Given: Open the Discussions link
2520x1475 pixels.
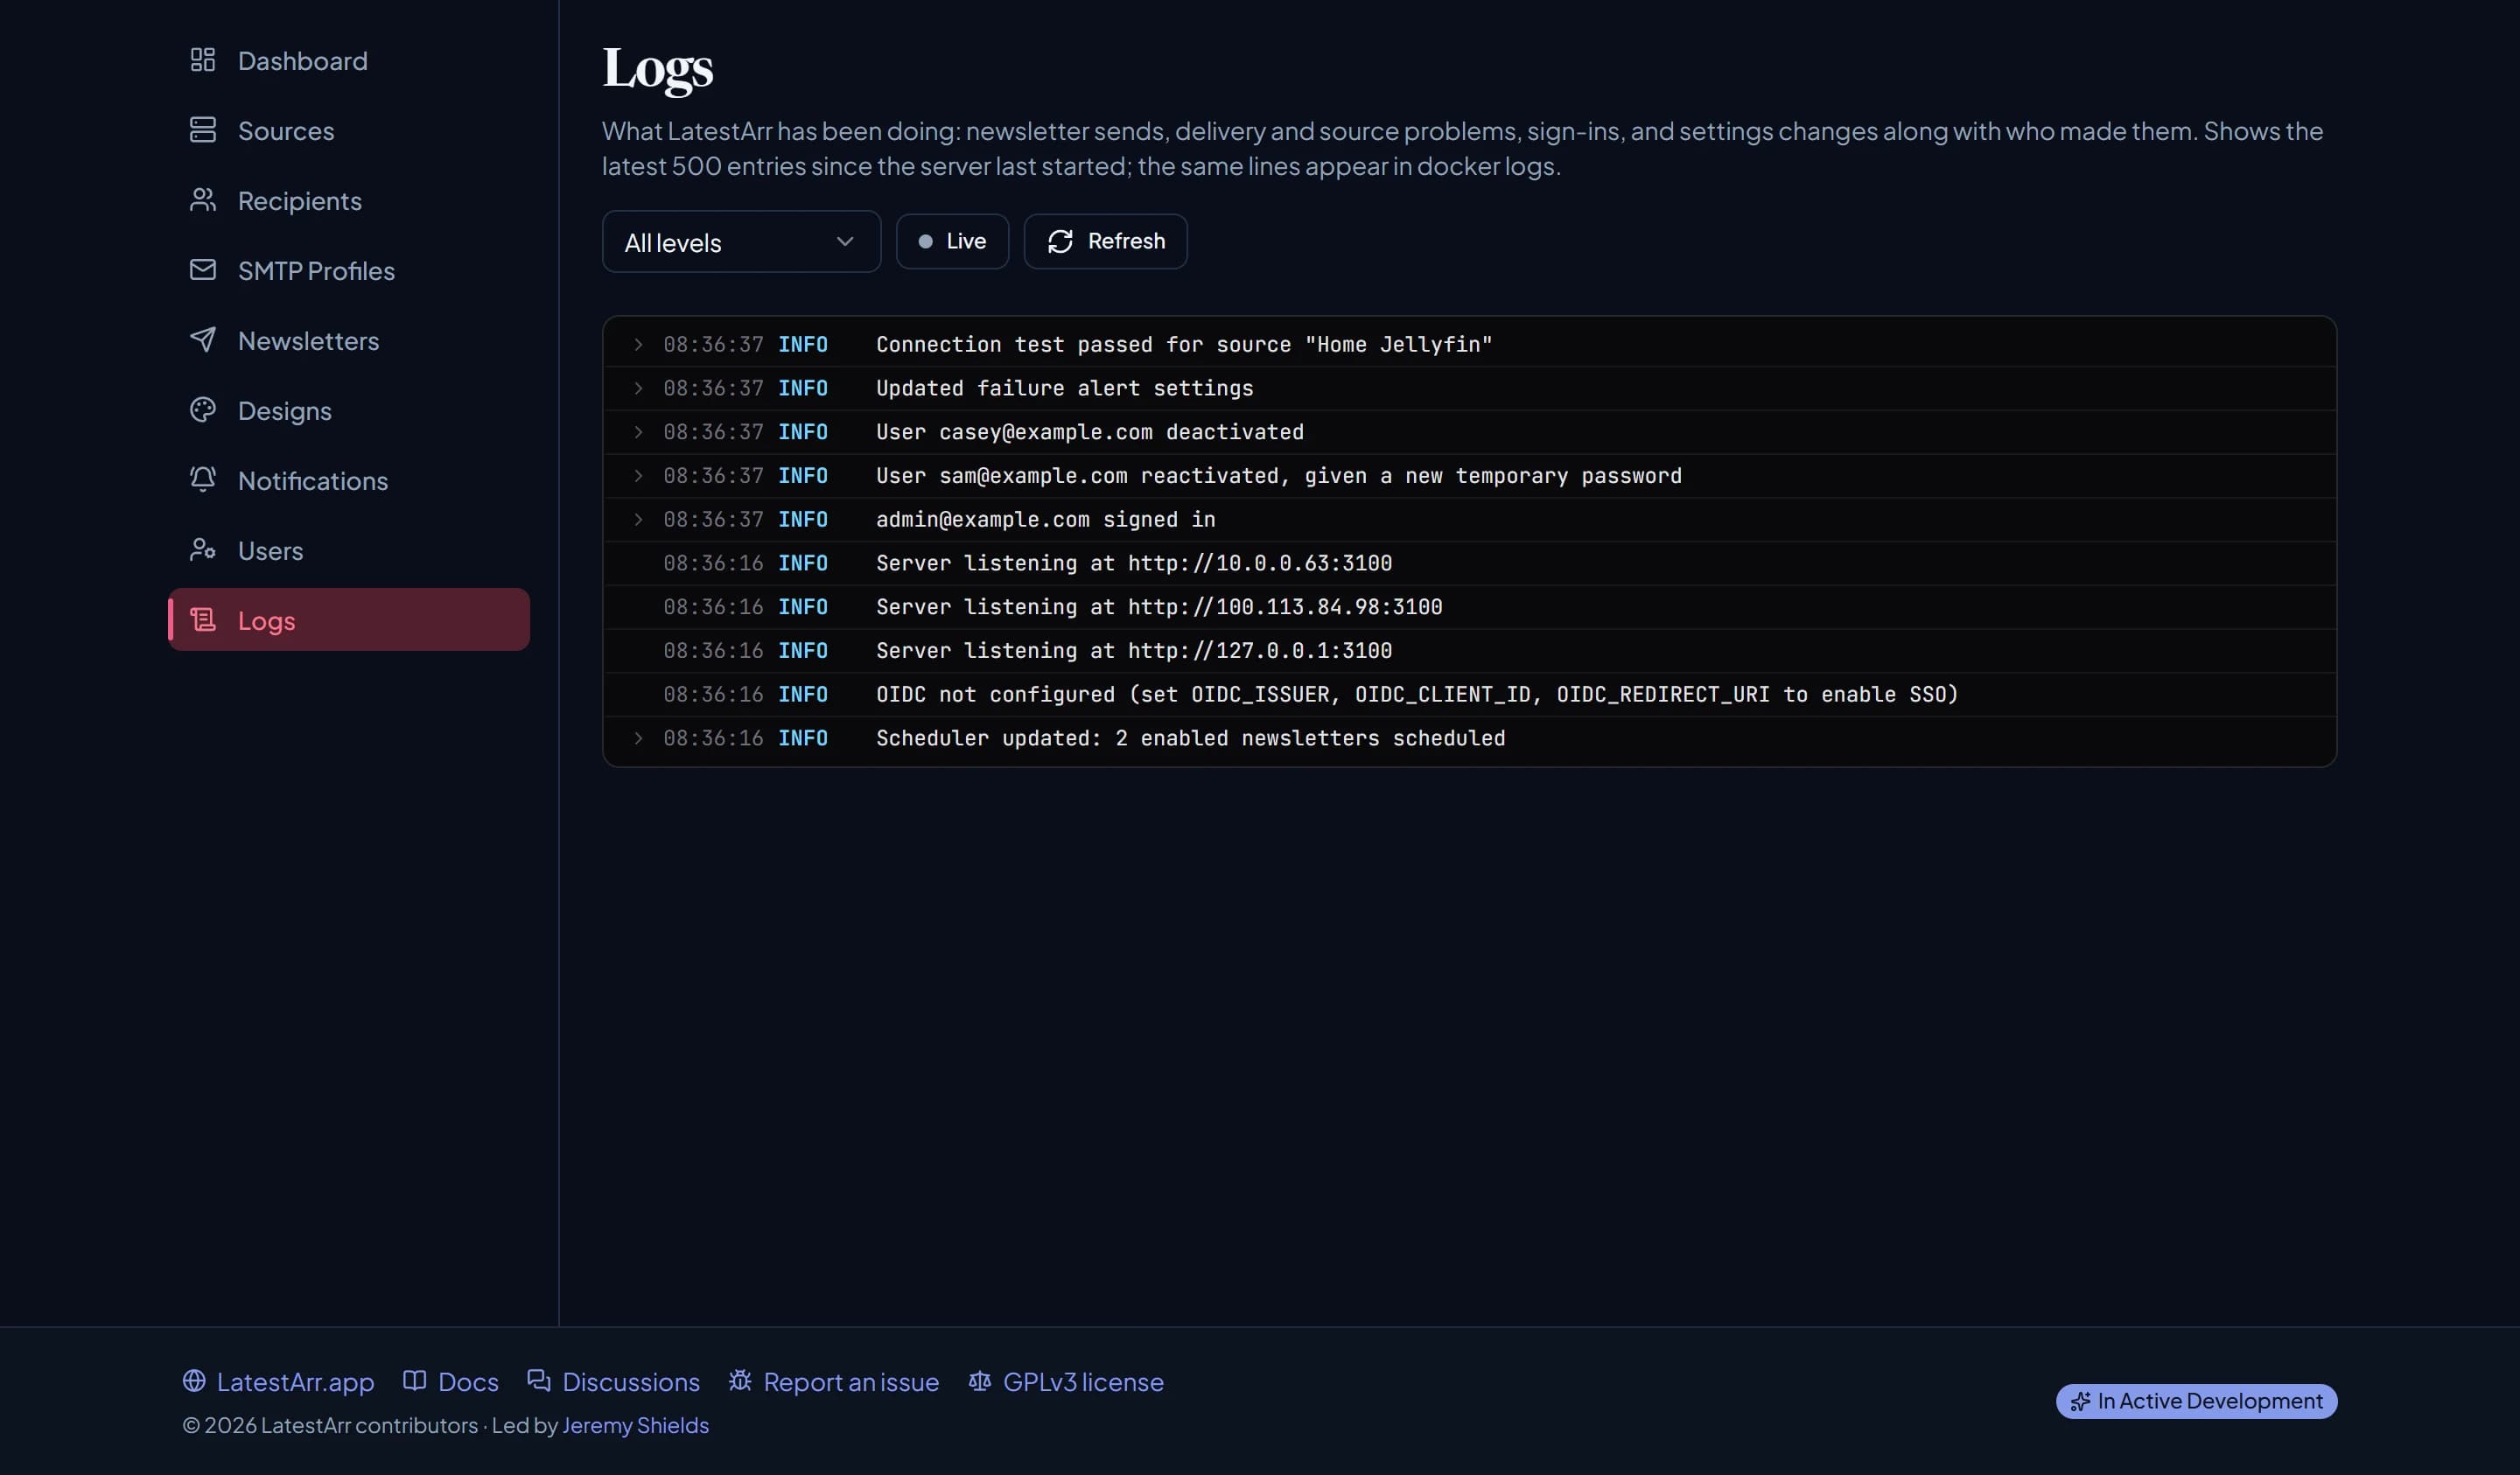Looking at the screenshot, I should point(613,1381).
